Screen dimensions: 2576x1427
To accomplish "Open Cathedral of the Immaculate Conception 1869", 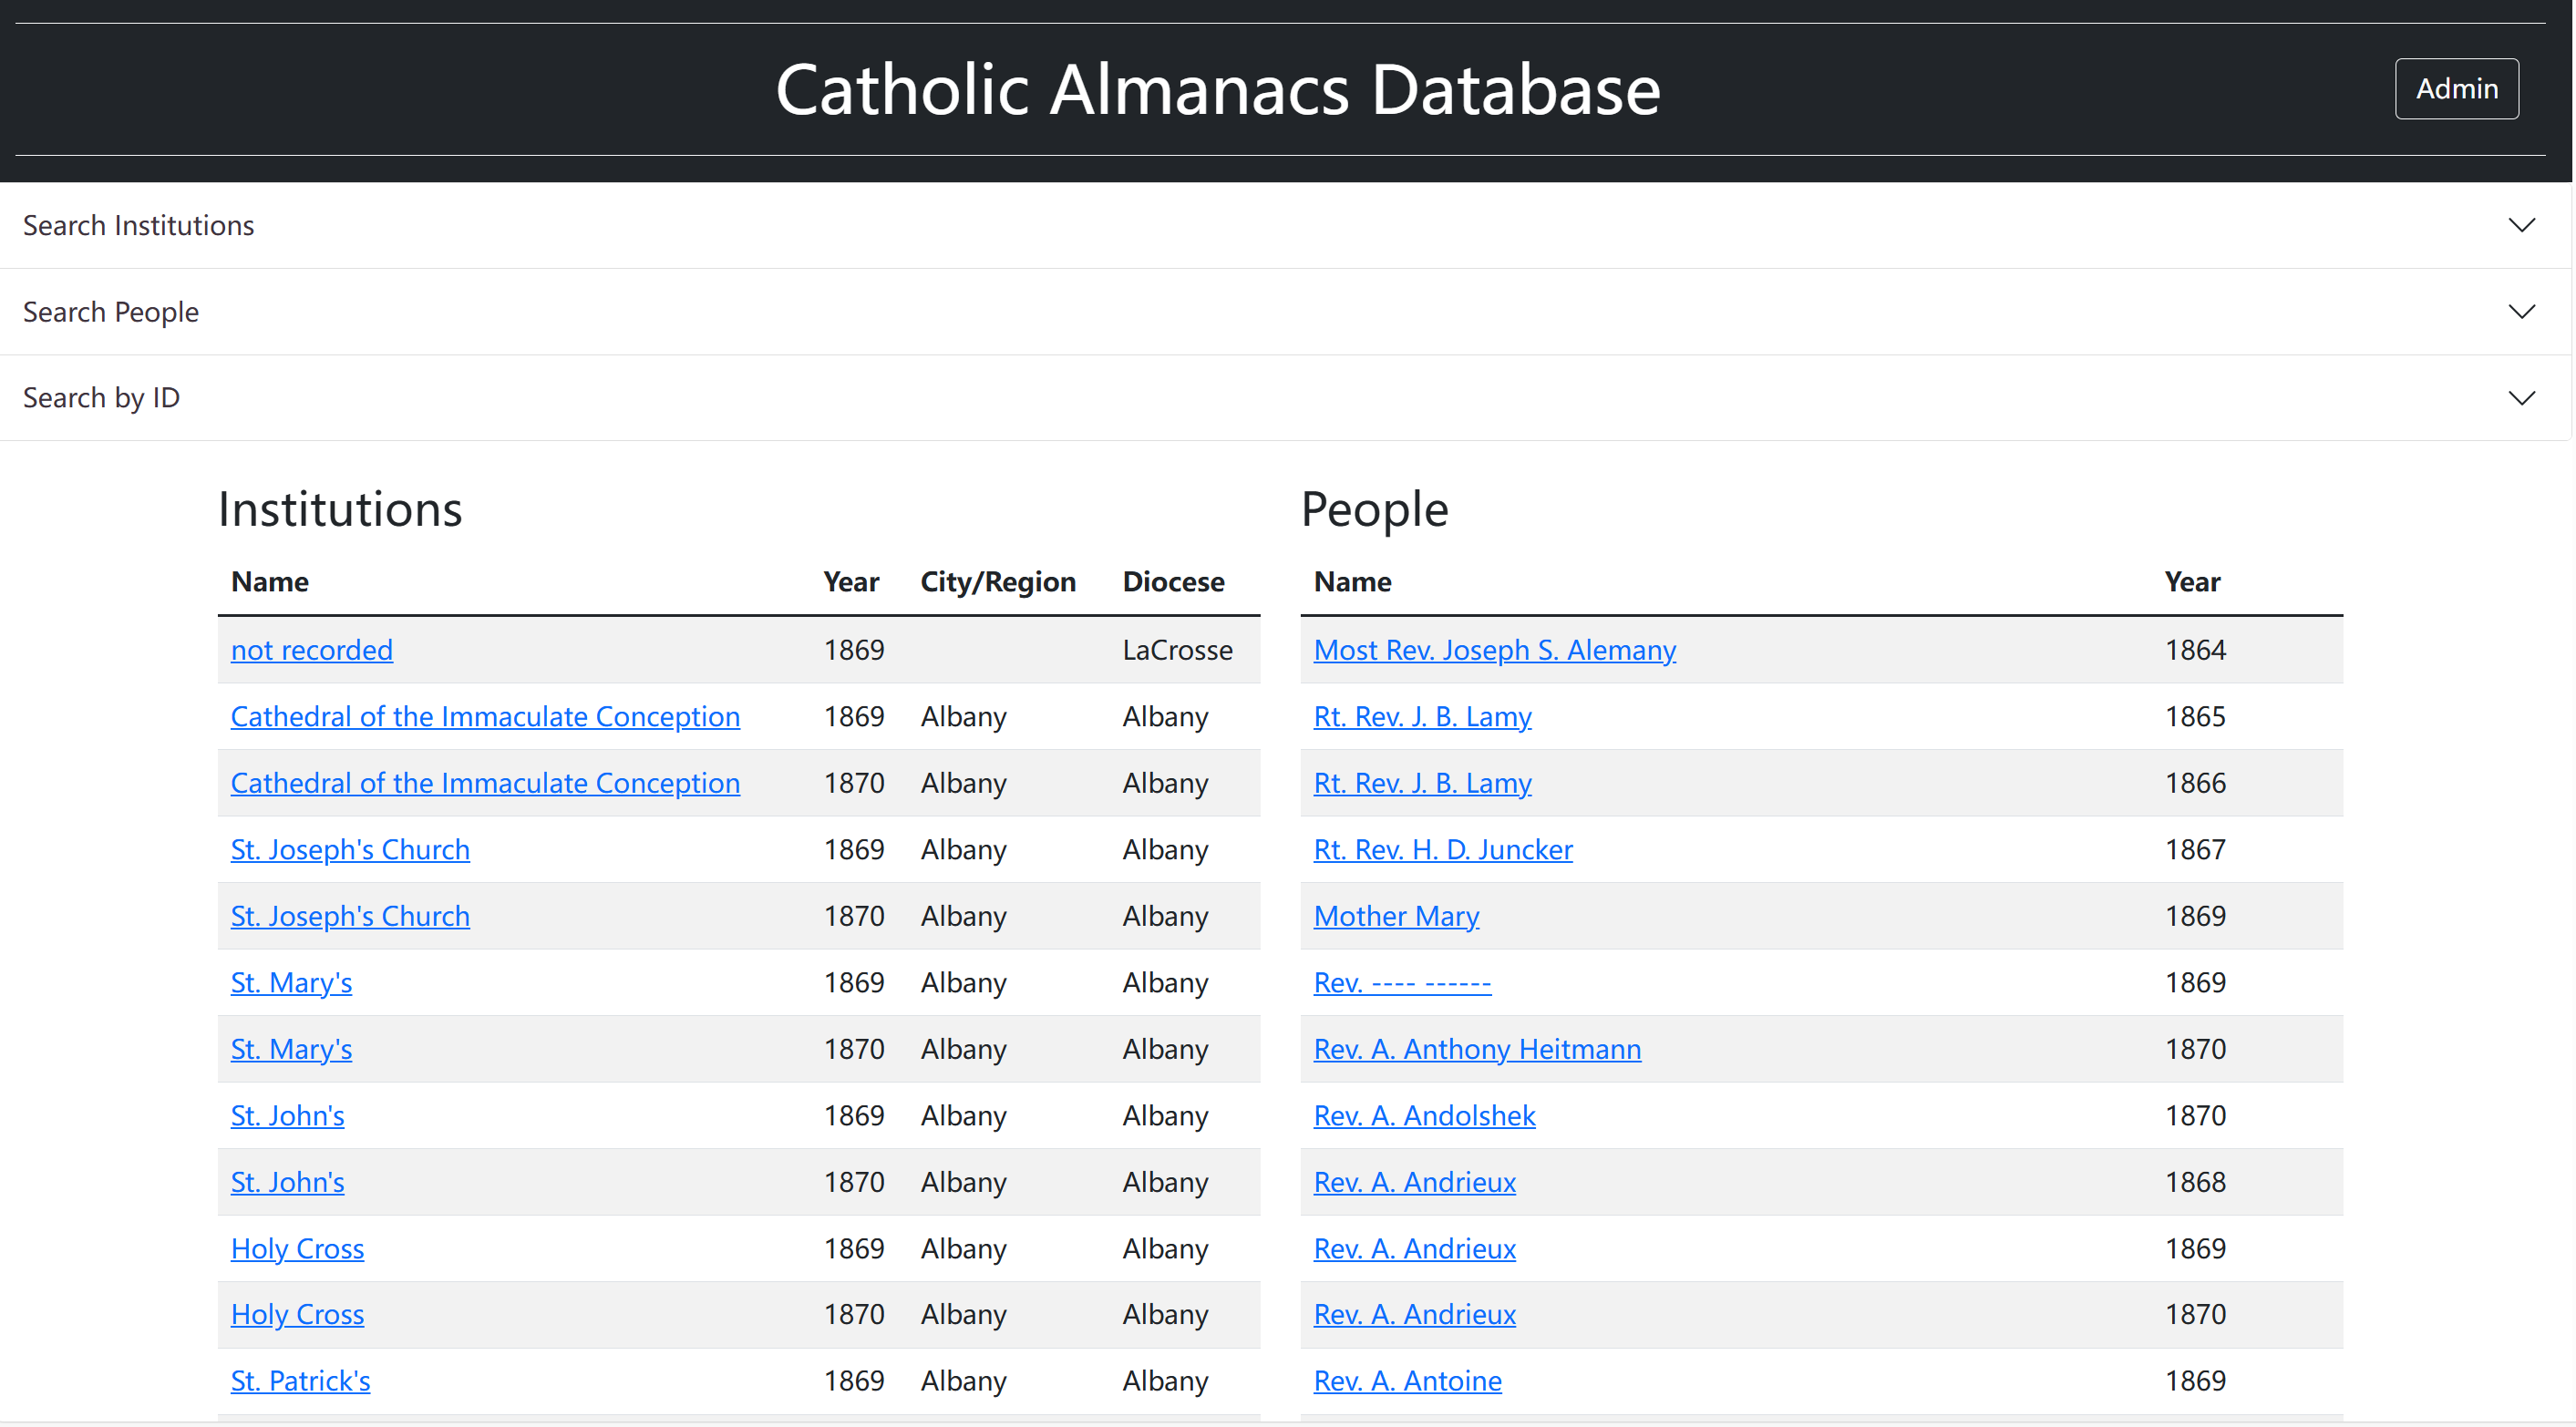I will pyautogui.click(x=485, y=716).
